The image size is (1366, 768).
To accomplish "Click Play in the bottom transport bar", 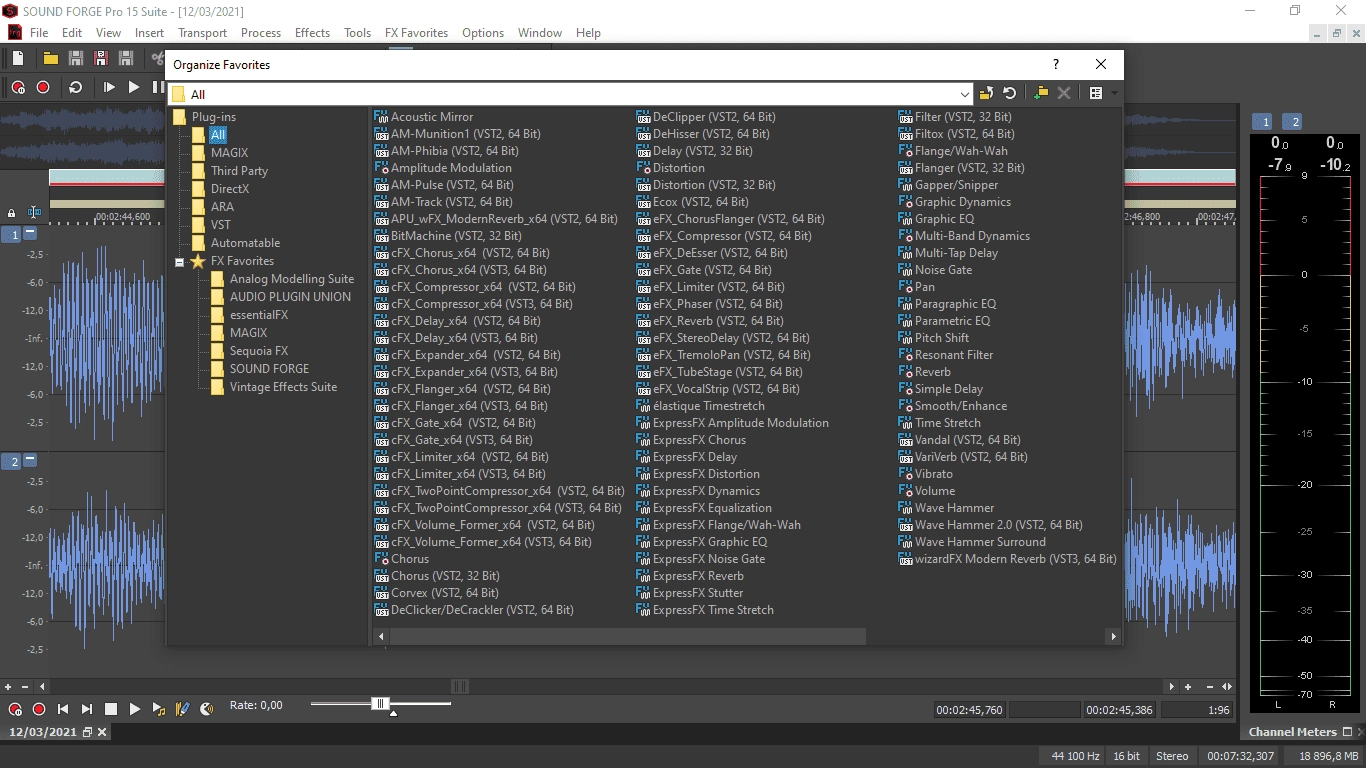I will tap(135, 709).
